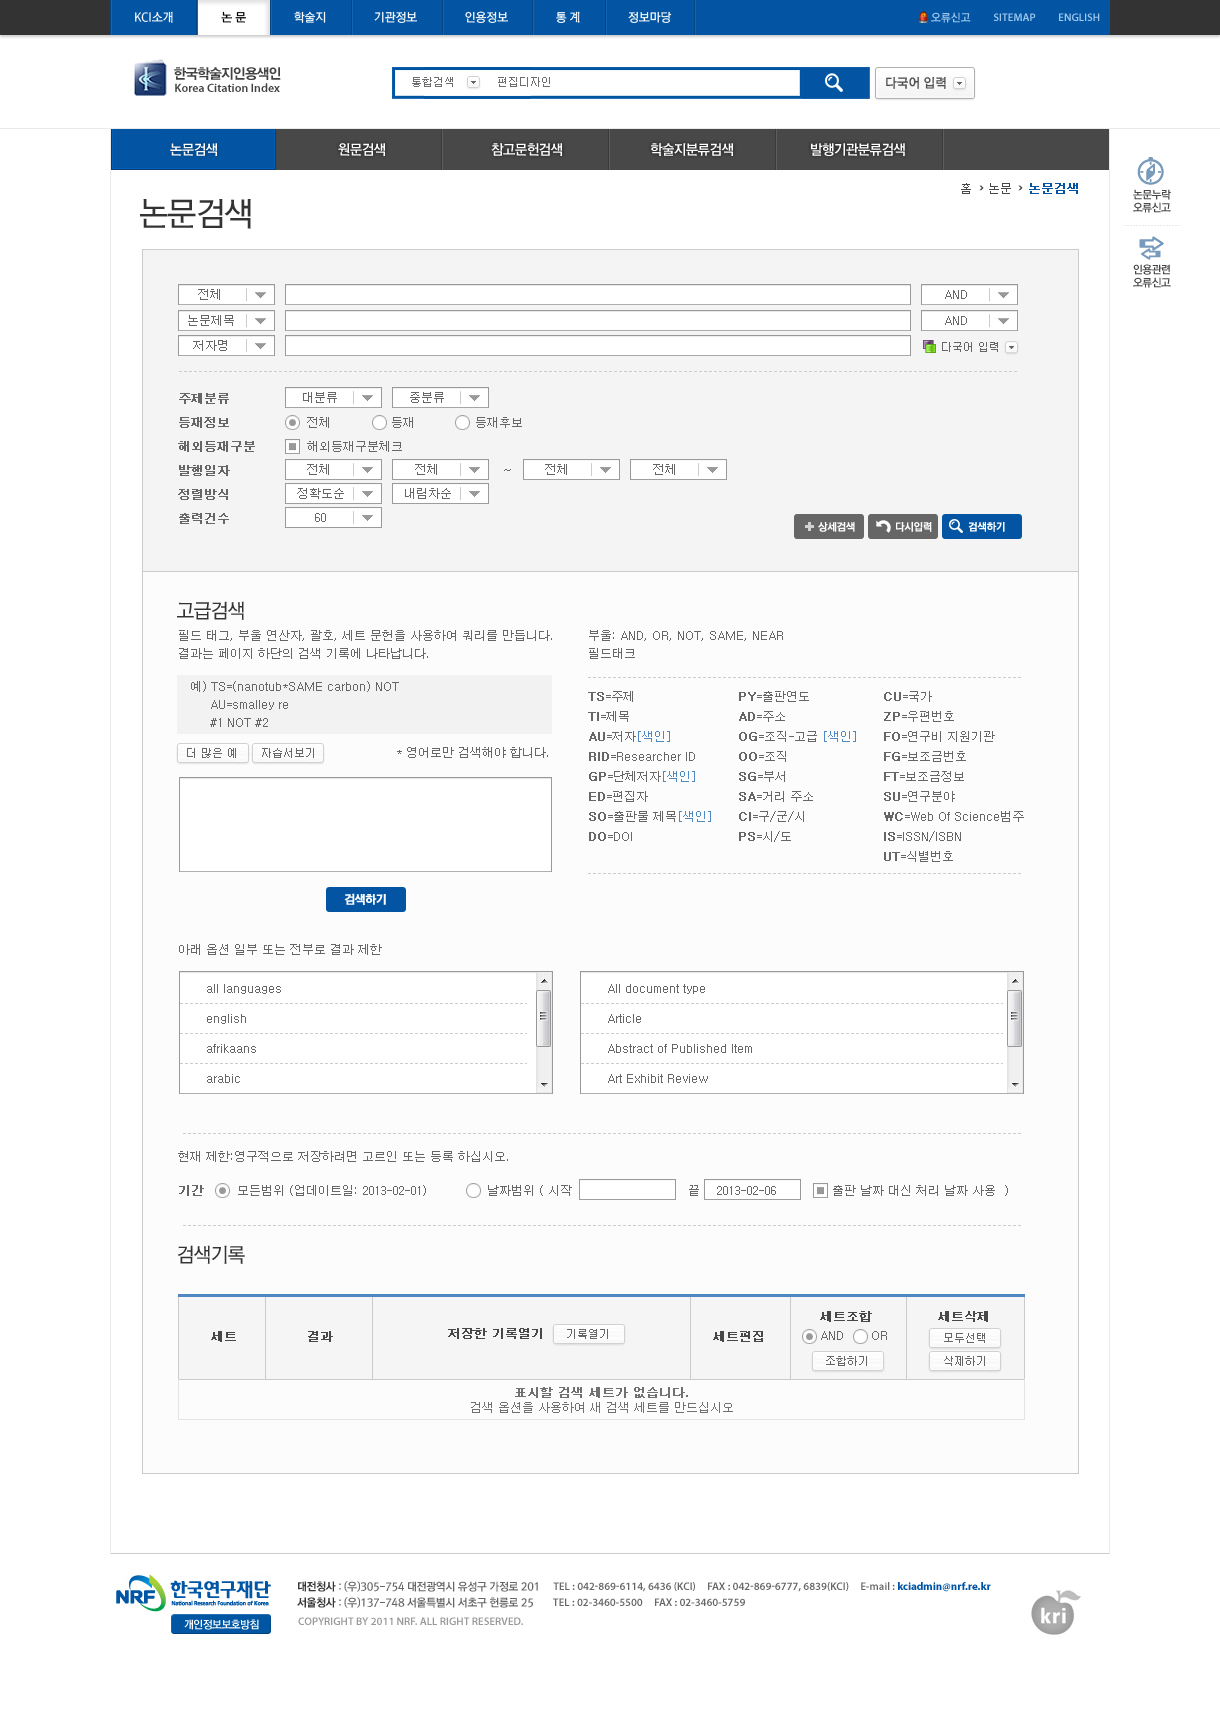Click the 다국어 입력 icon beside author field
The width and height of the screenshot is (1220, 1710).
click(969, 347)
